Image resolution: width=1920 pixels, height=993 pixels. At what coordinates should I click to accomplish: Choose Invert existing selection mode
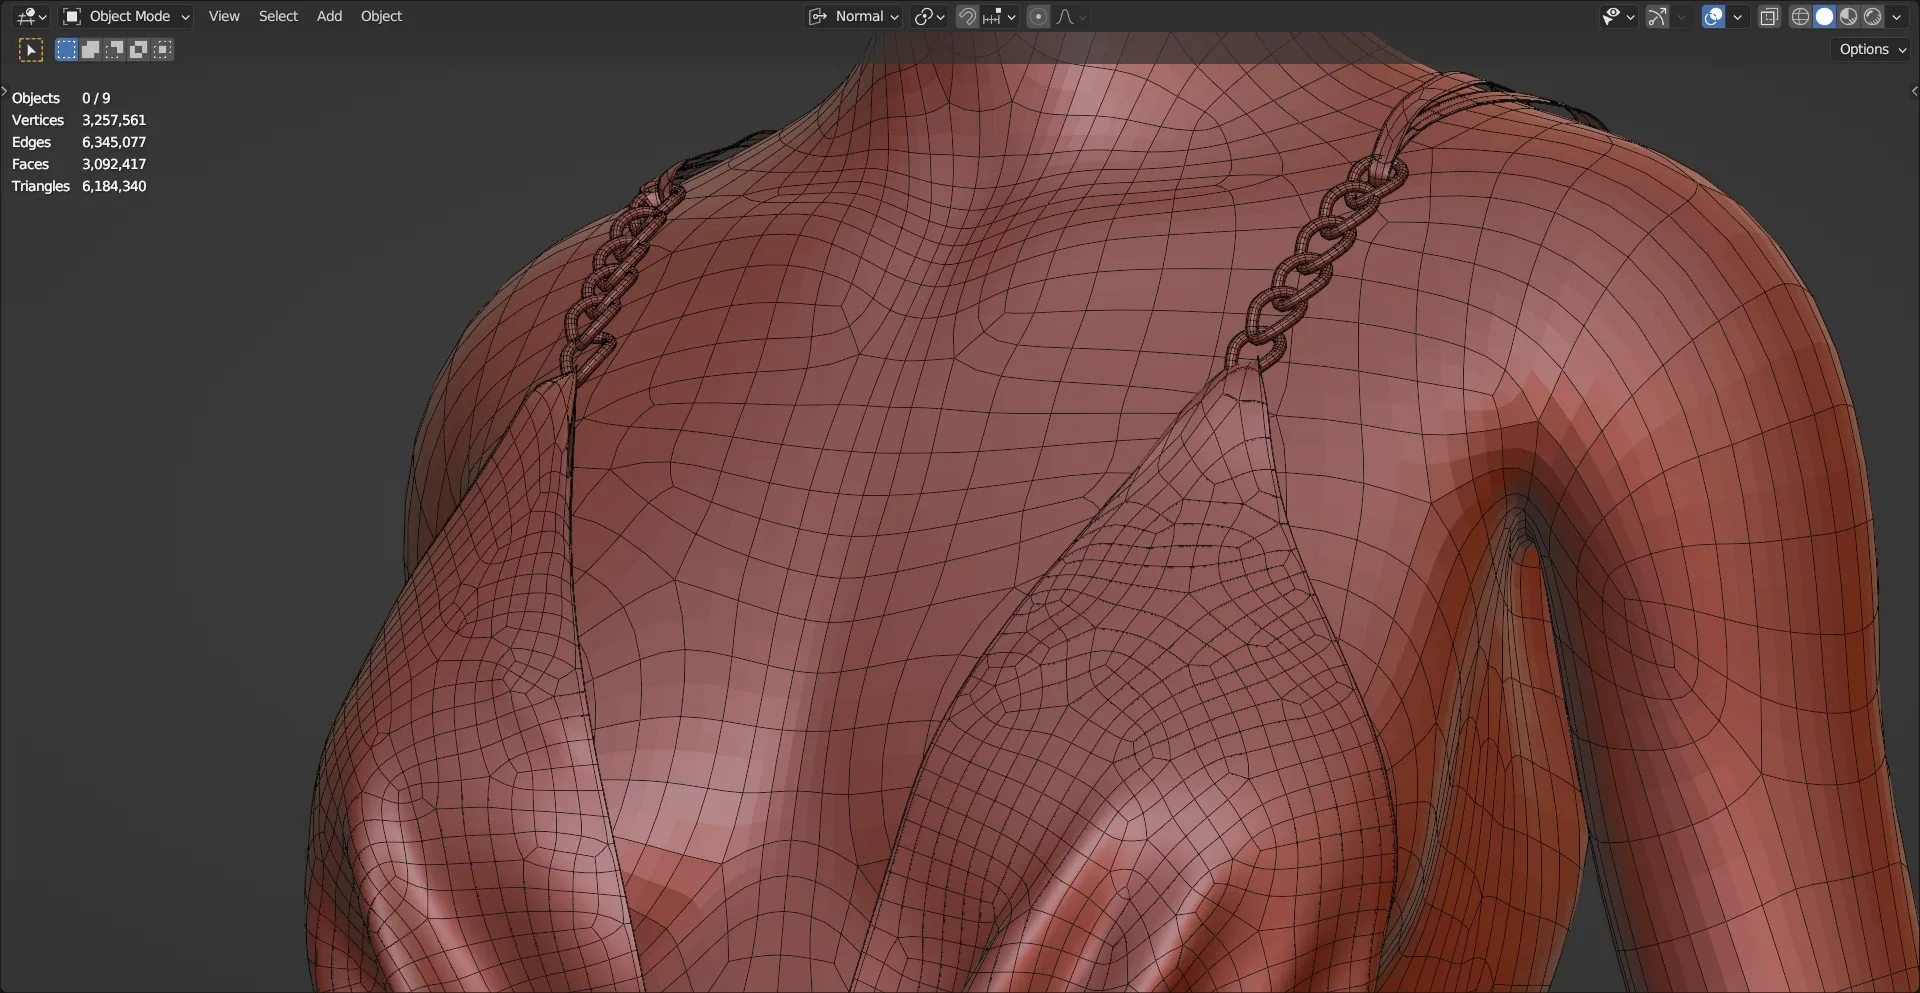tap(138, 50)
